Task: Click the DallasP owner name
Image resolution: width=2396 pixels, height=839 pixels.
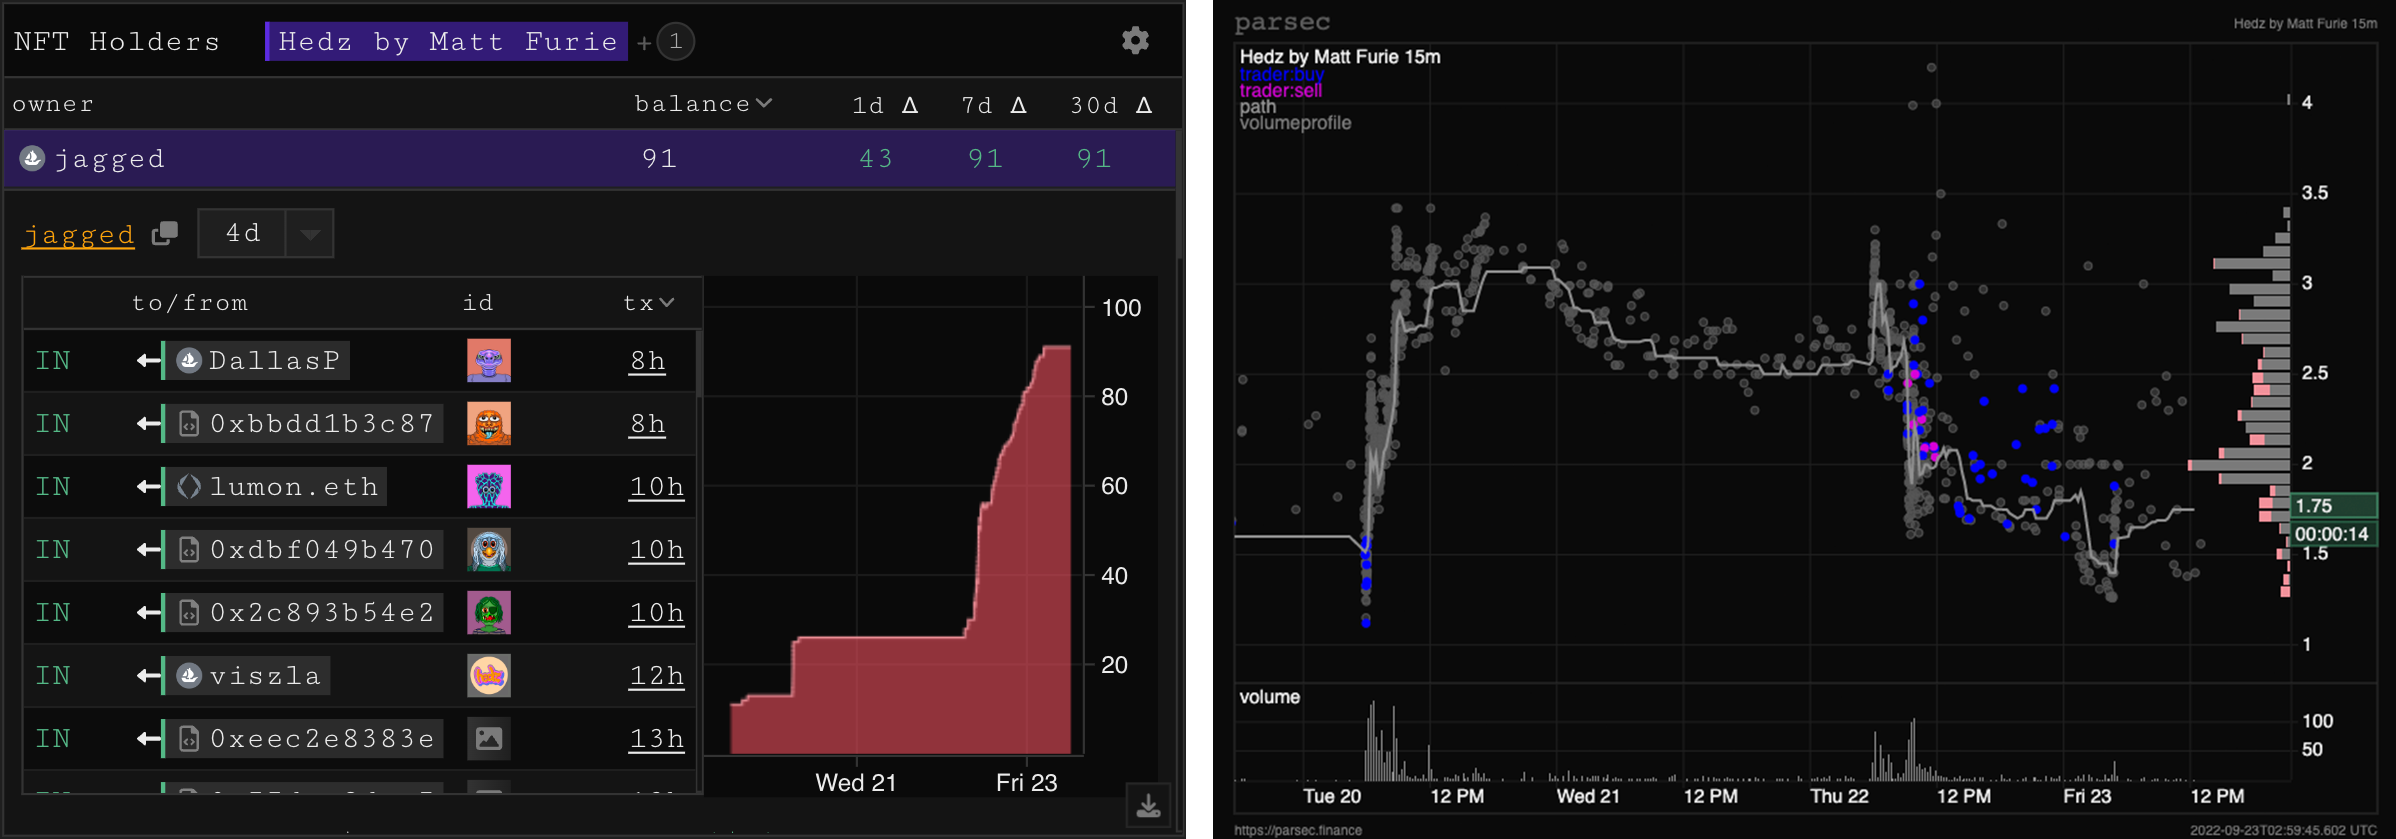Action: (275, 360)
